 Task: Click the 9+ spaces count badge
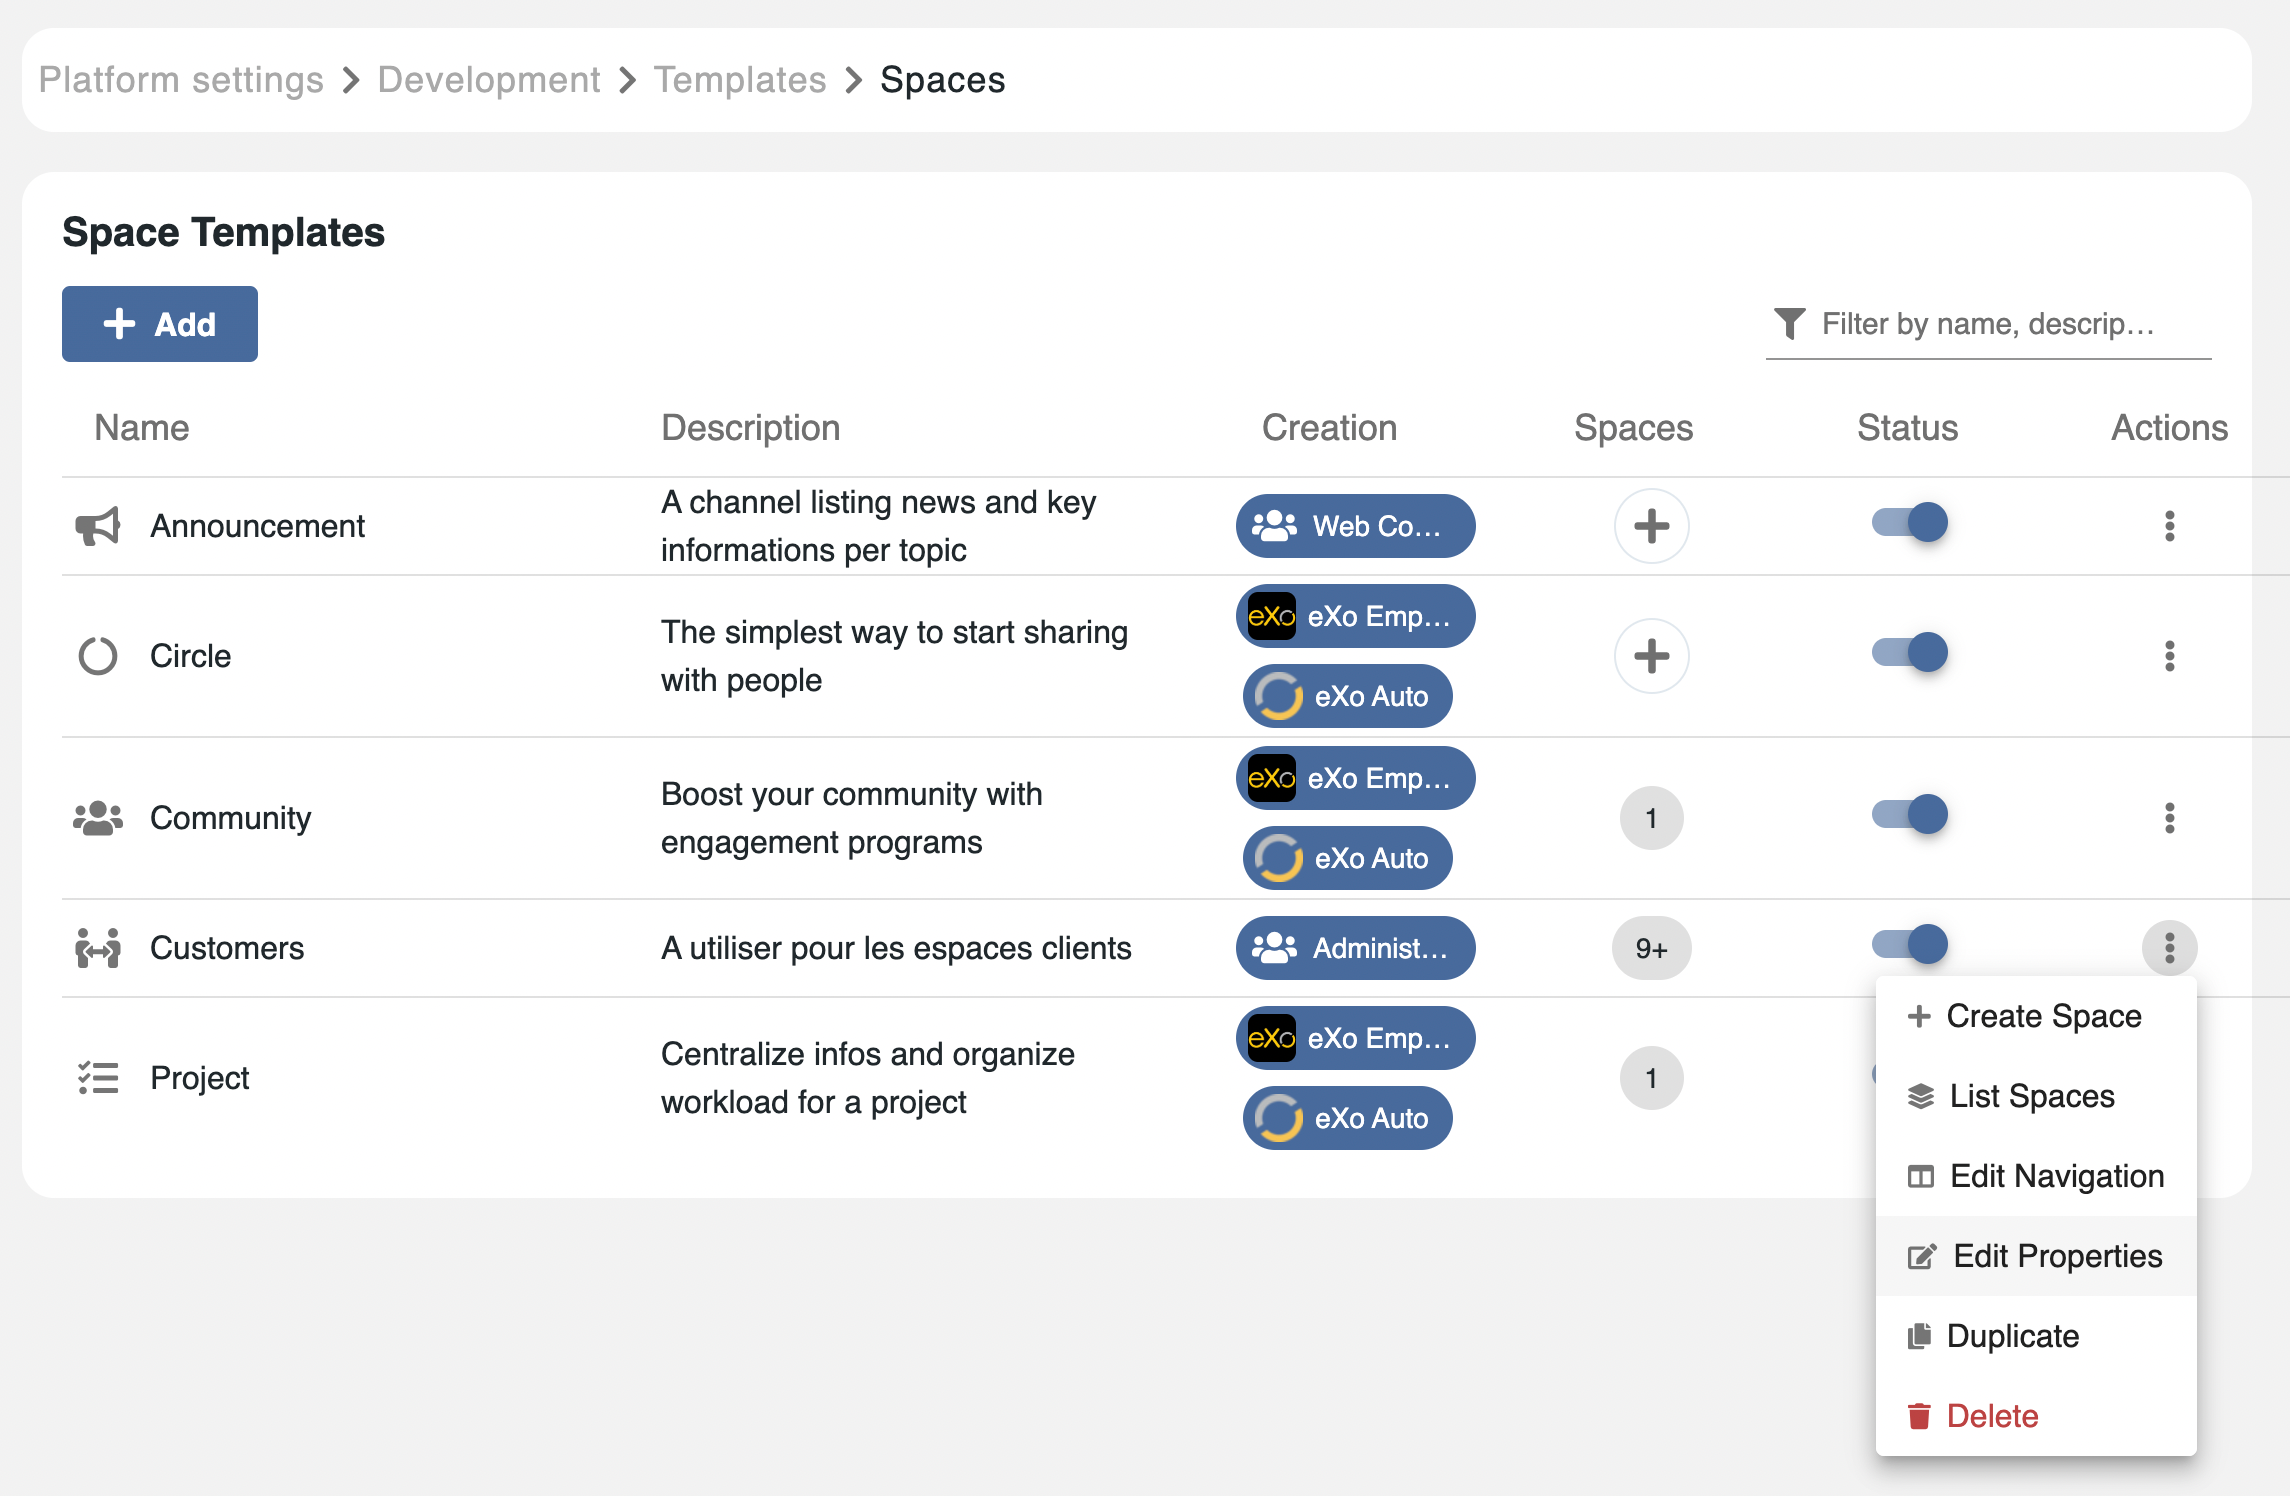pos(1651,948)
